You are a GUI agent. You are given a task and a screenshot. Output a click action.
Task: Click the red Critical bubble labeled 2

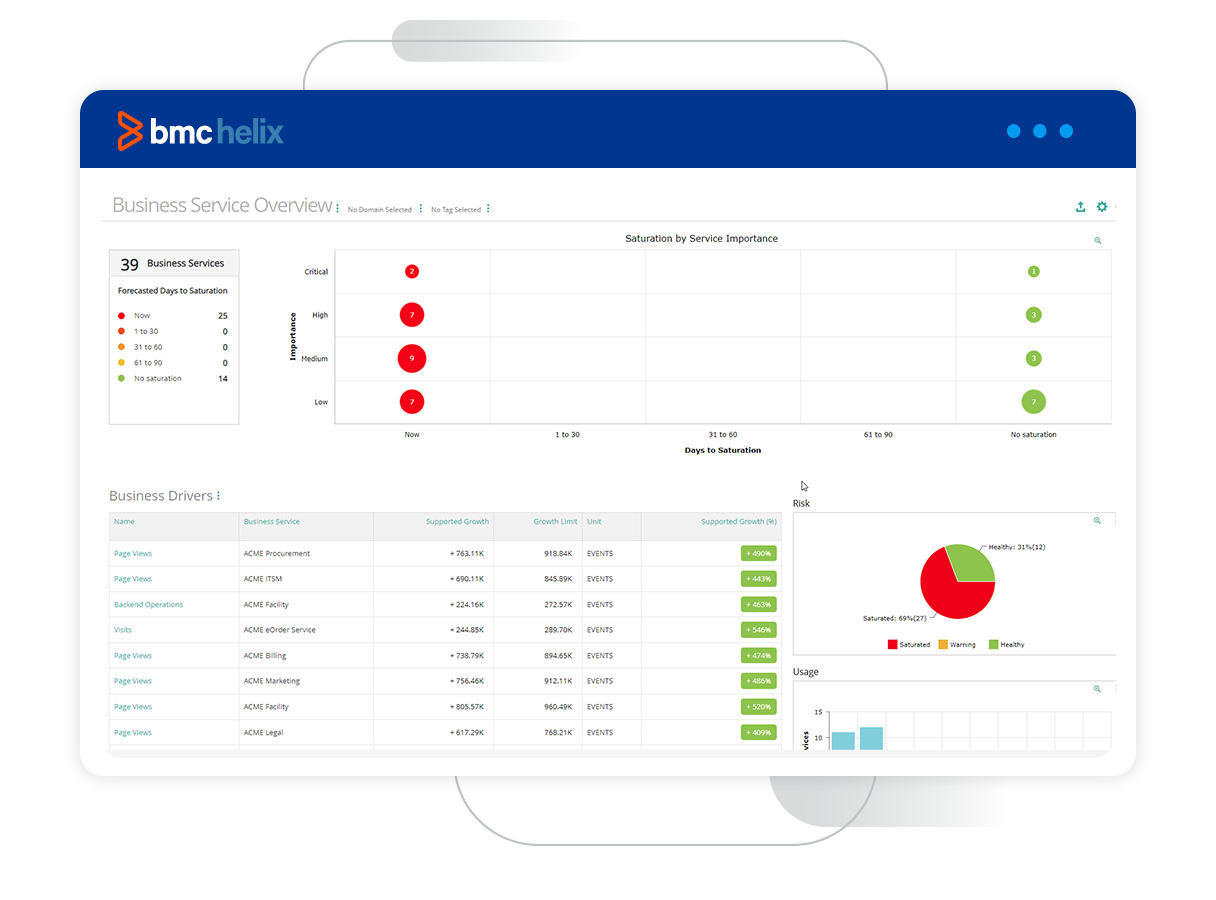pyautogui.click(x=412, y=272)
